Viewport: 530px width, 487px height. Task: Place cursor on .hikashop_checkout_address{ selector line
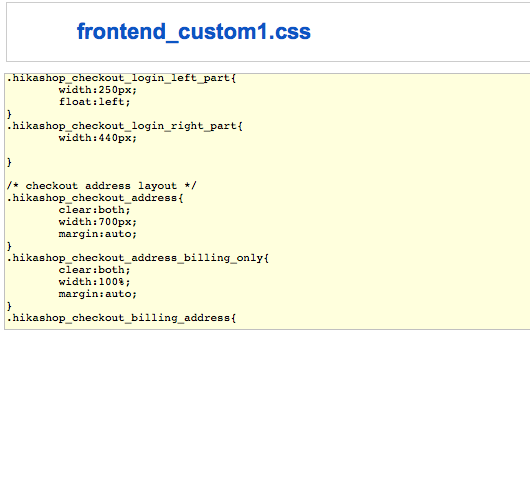[95, 198]
